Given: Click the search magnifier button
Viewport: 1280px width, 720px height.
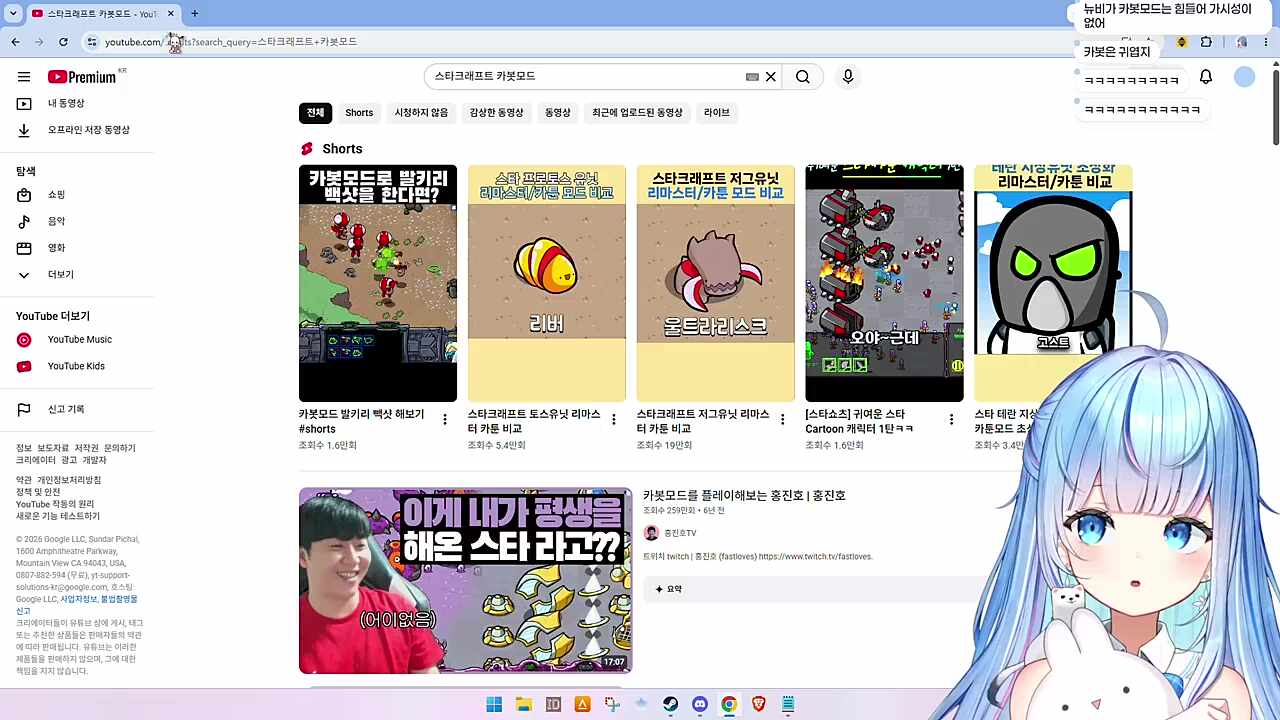Looking at the screenshot, I should click(x=803, y=77).
